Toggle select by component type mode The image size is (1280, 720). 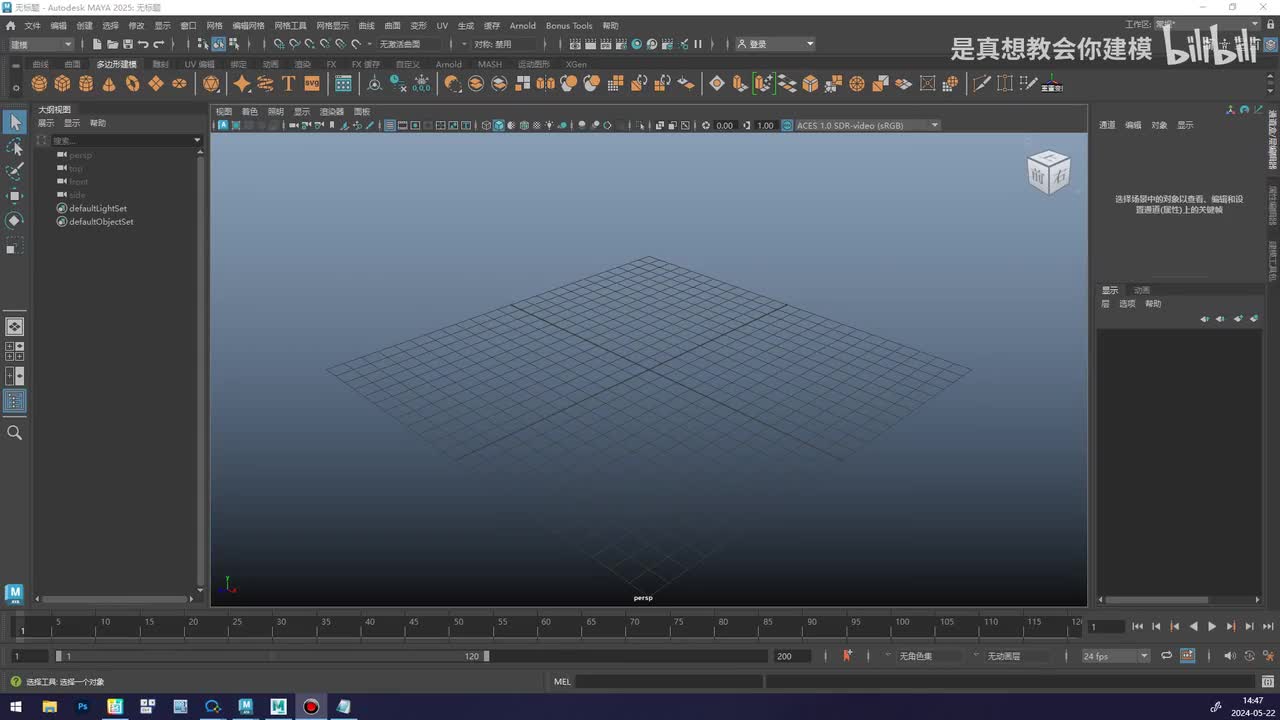coord(234,44)
